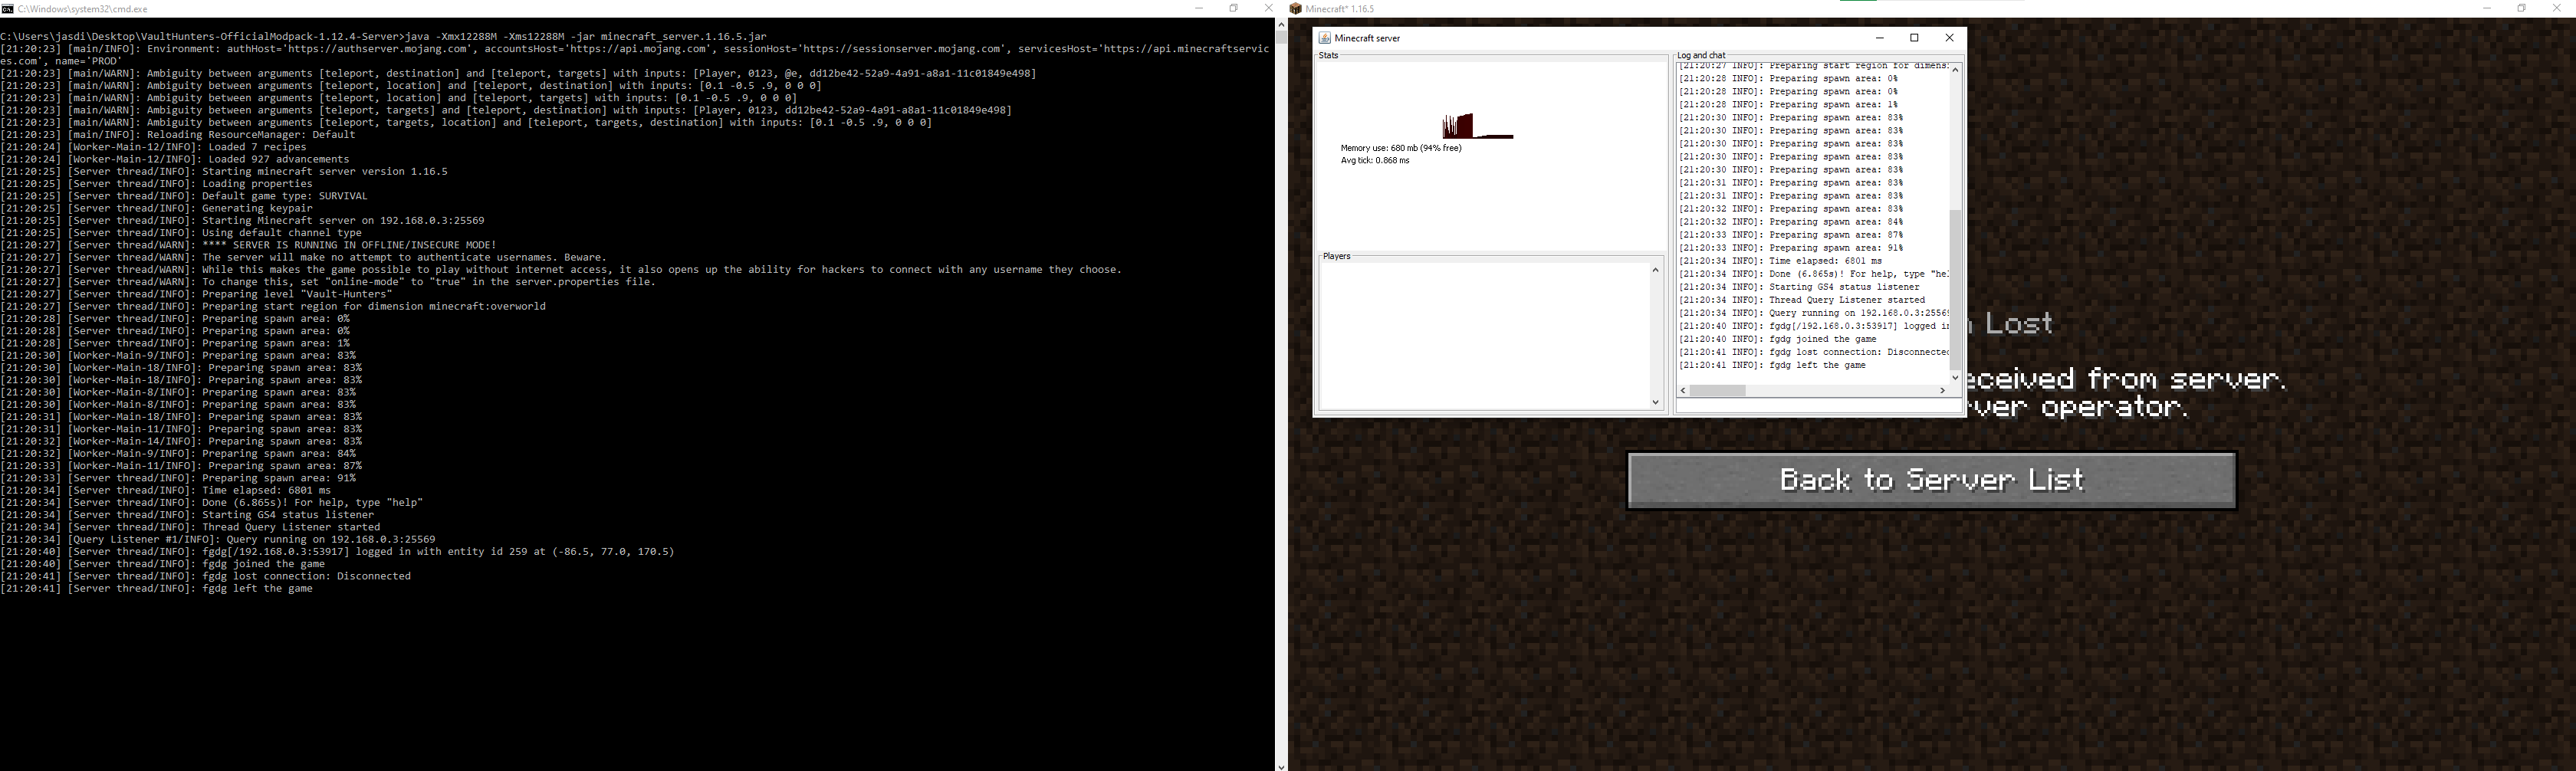Click the left arrow of the log's horizontal scrollbar
Screen dimensions: 2576x771
point(1683,390)
